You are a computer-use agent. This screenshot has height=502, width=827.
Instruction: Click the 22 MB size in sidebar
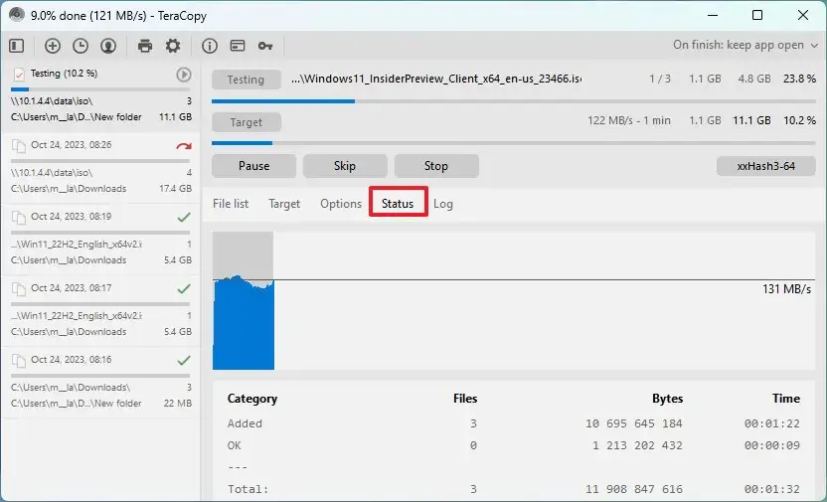[178, 403]
